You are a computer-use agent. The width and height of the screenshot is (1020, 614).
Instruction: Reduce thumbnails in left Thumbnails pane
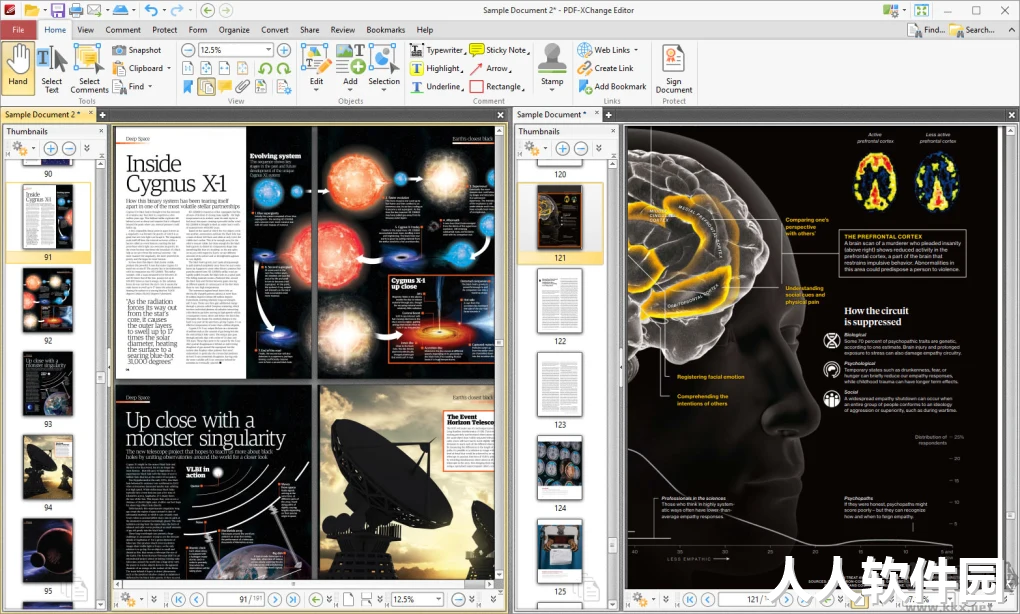point(68,149)
